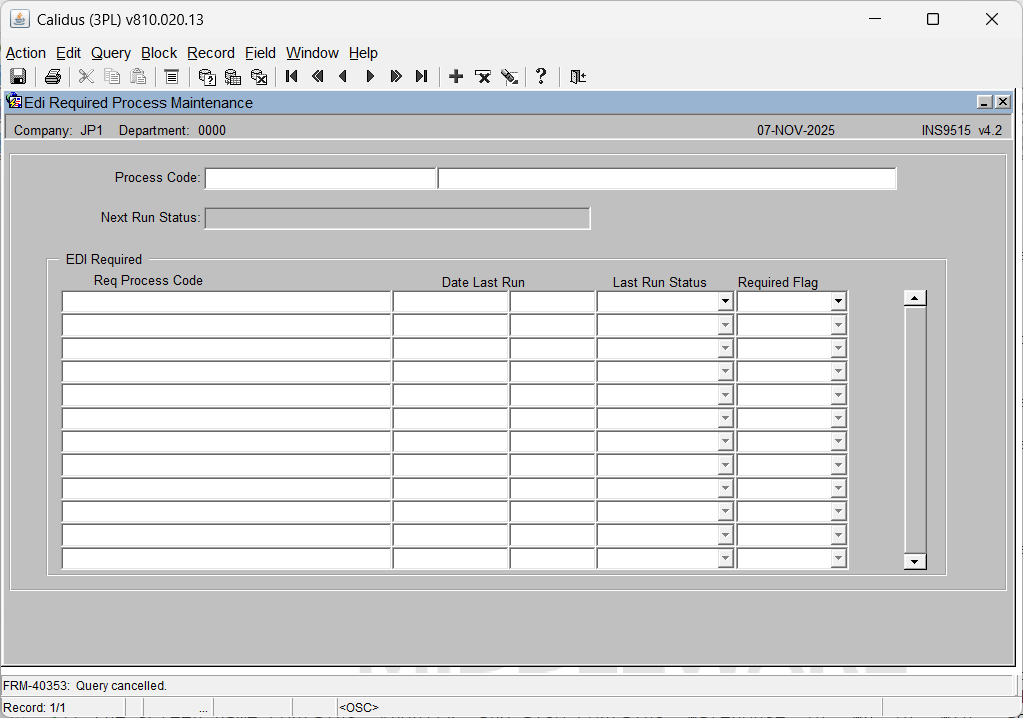Expand first row Last Run Status dropdown

[x=725, y=302]
